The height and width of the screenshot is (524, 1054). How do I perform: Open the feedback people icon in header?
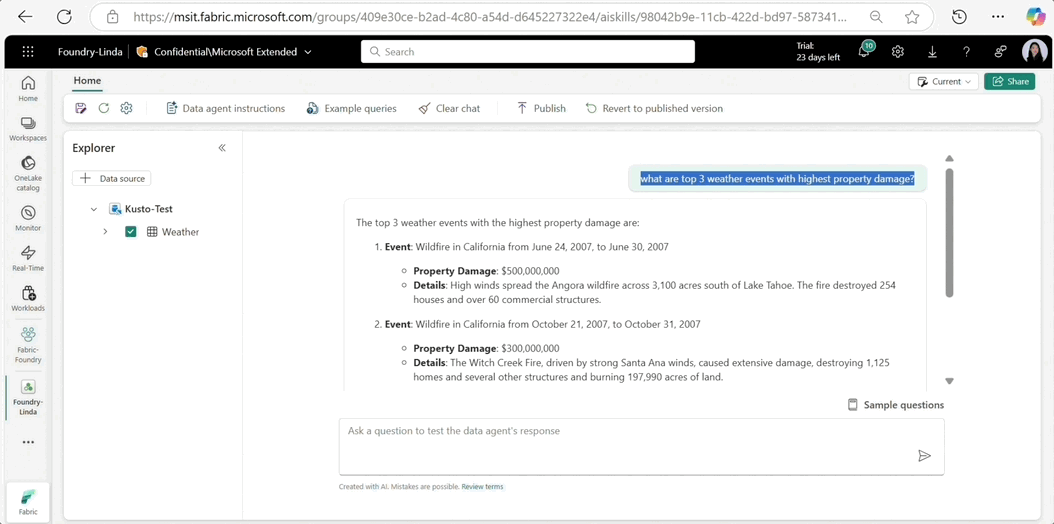(x=1001, y=52)
